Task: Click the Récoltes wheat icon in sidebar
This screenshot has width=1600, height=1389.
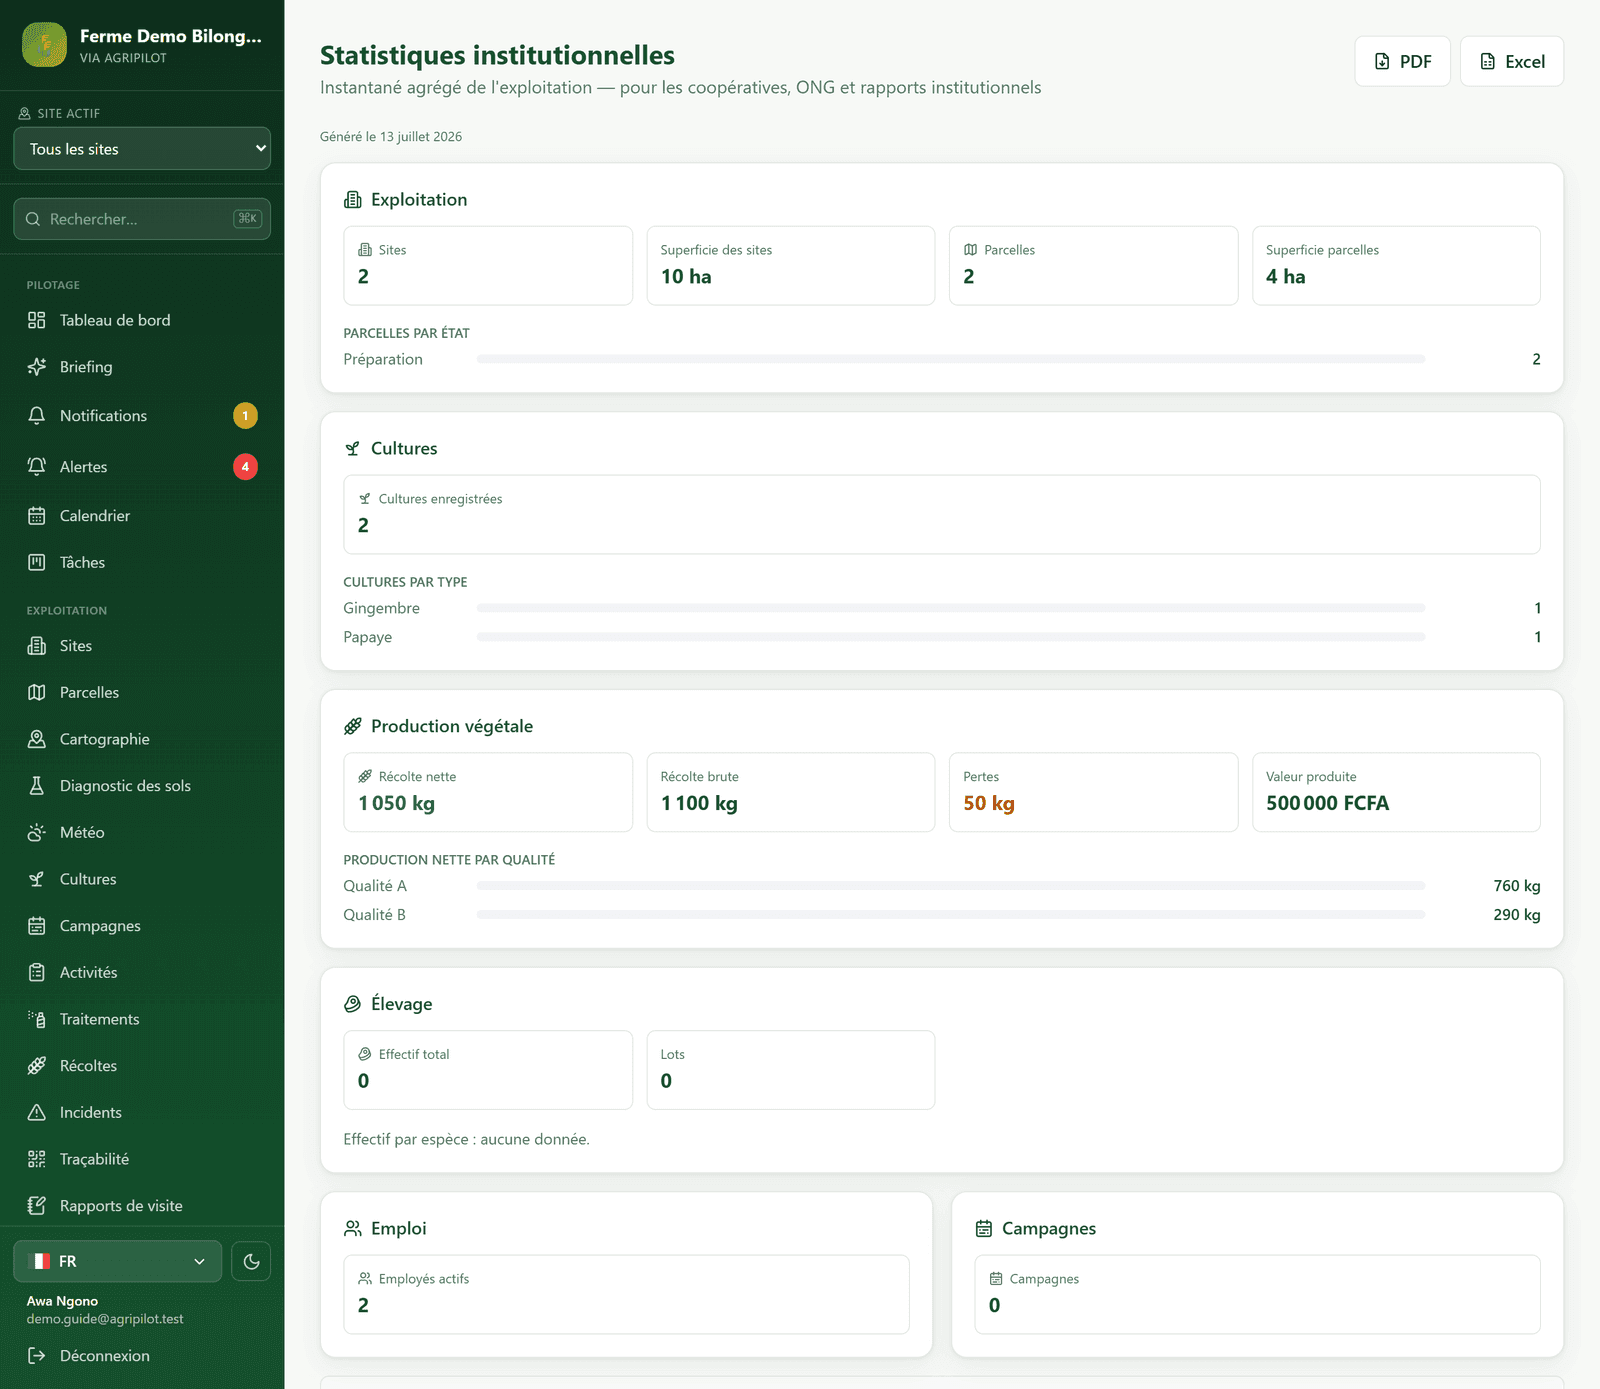Action: pos(37,1066)
